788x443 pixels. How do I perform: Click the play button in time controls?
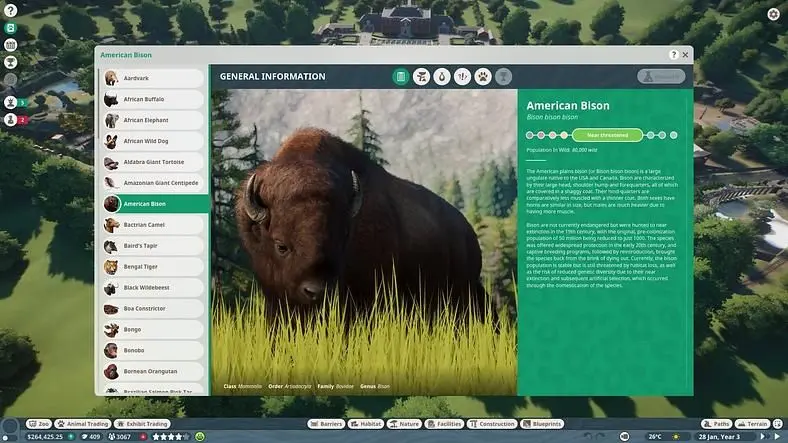tap(777, 437)
